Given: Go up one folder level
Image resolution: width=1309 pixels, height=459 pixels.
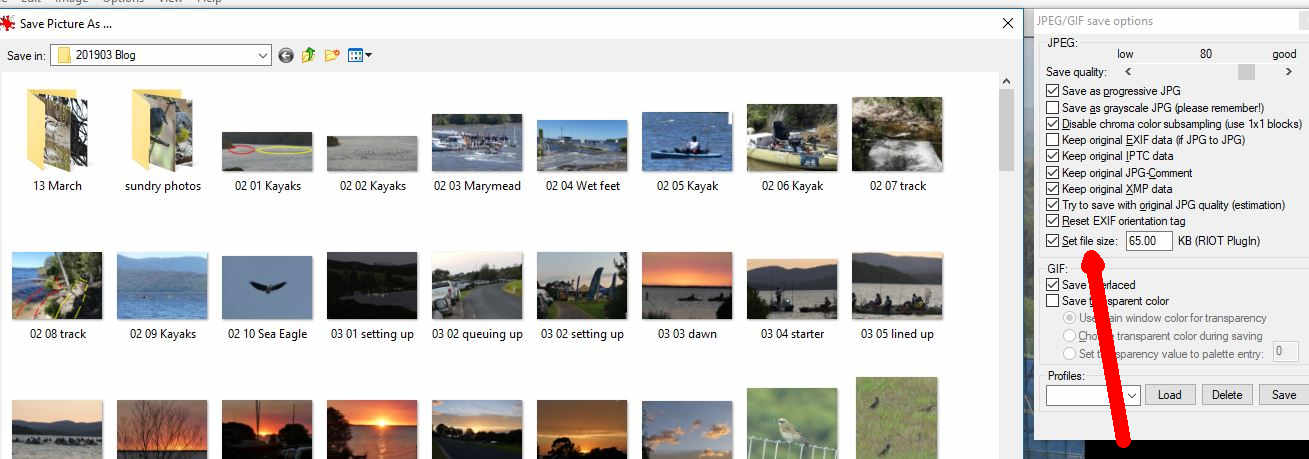Looking at the screenshot, I should [309, 55].
